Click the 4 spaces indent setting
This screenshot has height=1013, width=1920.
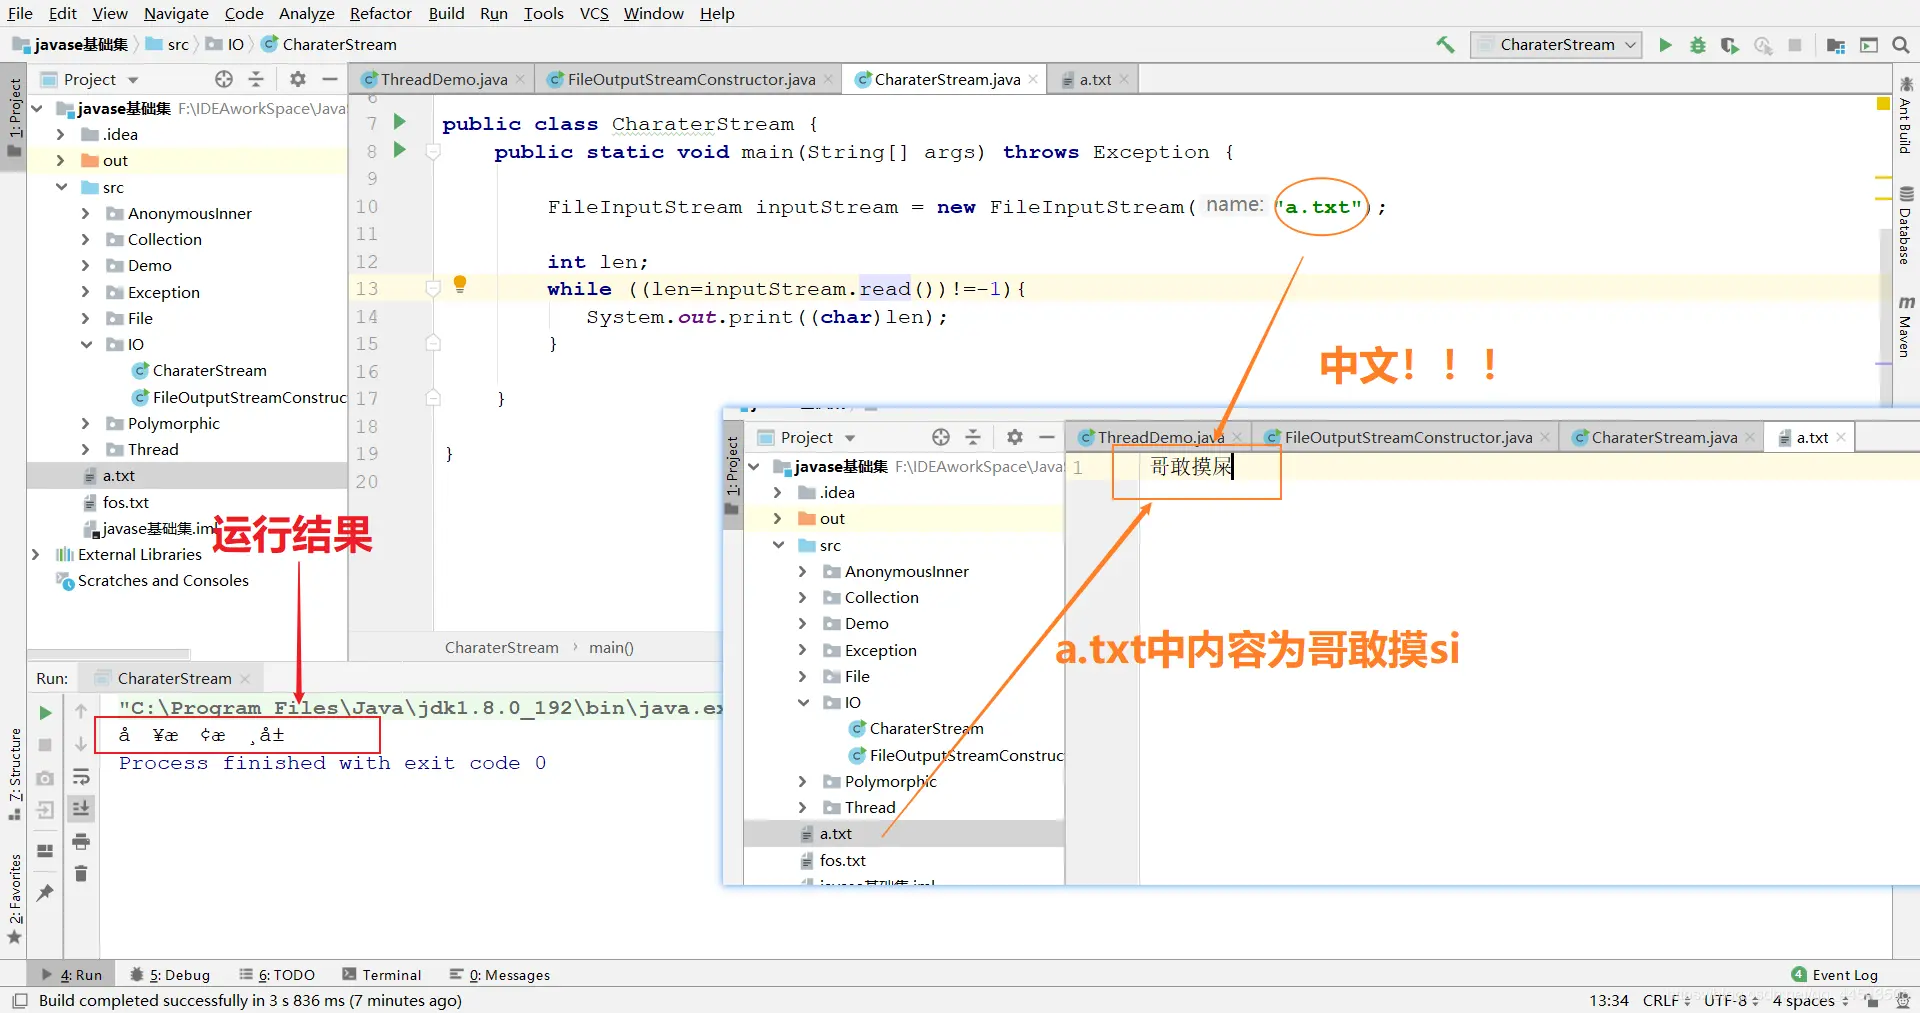pyautogui.click(x=1811, y=1000)
